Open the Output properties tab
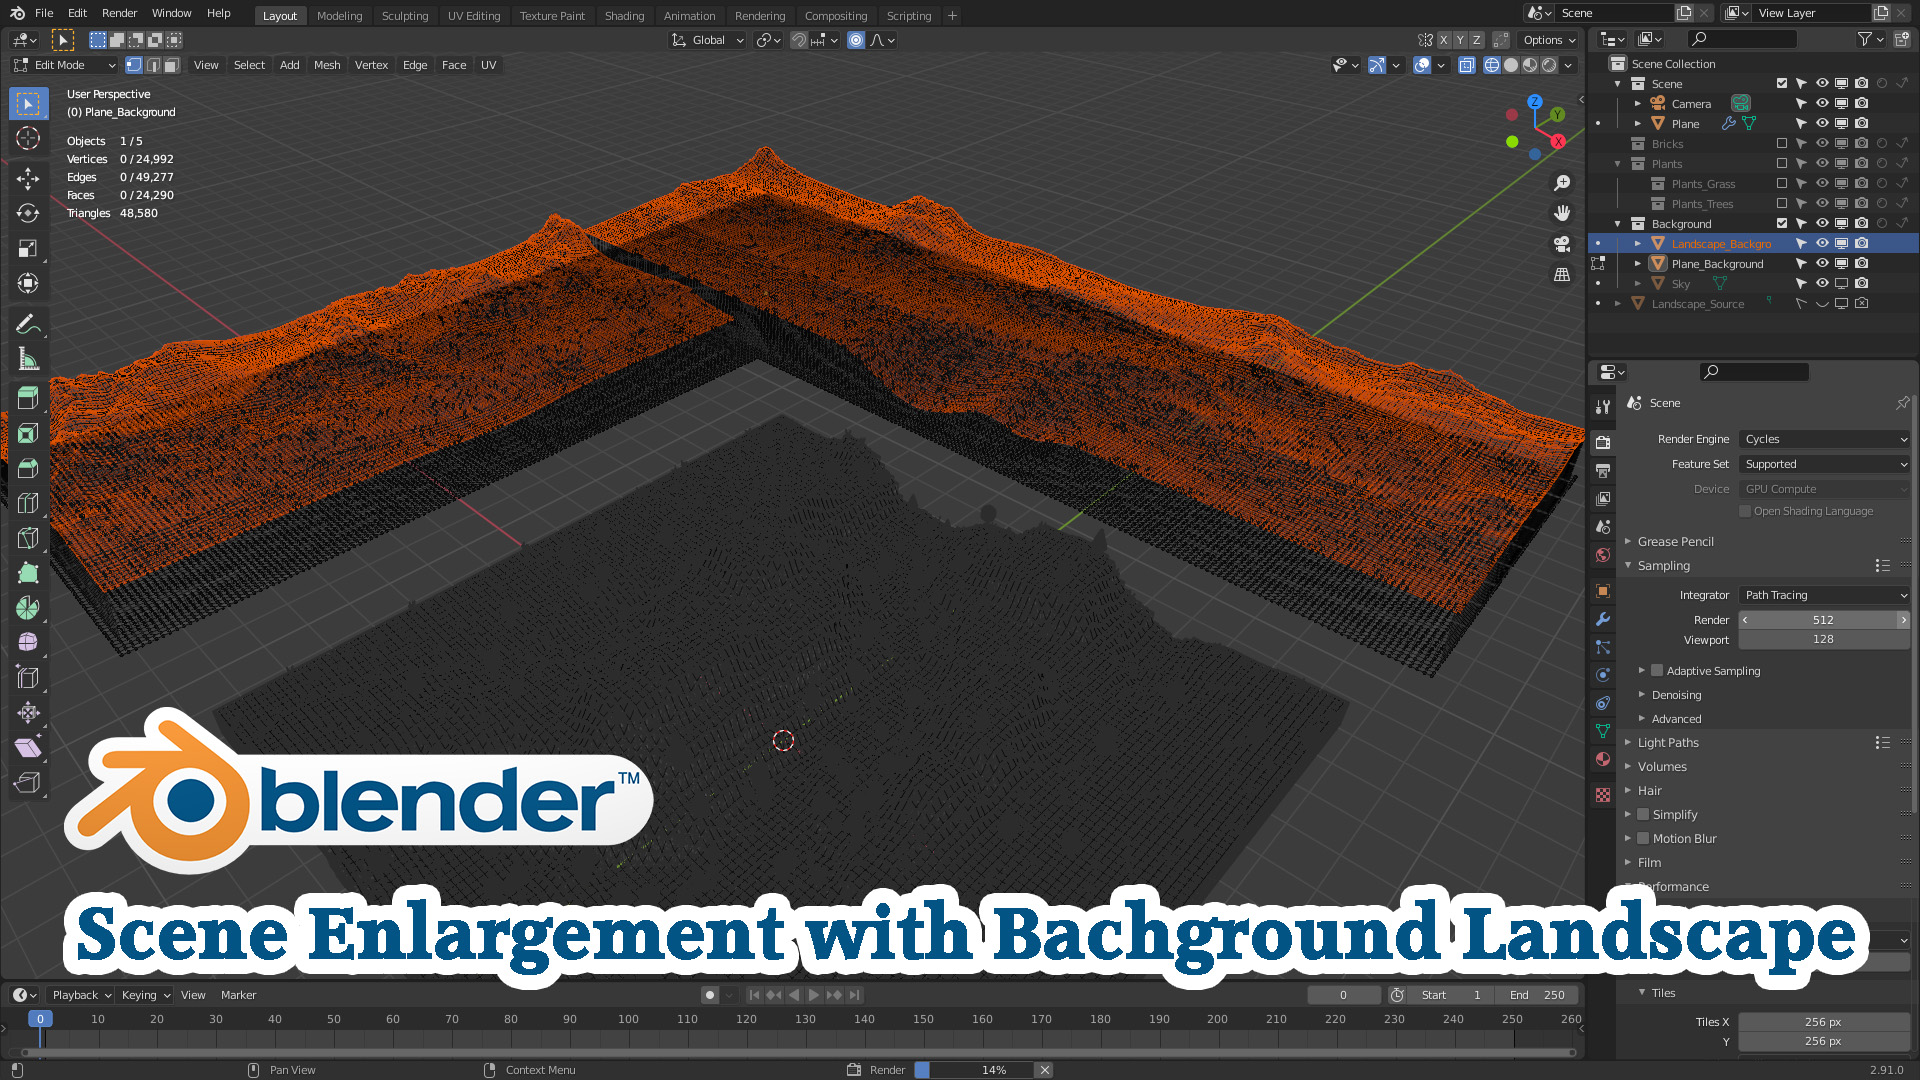 [x=1603, y=471]
